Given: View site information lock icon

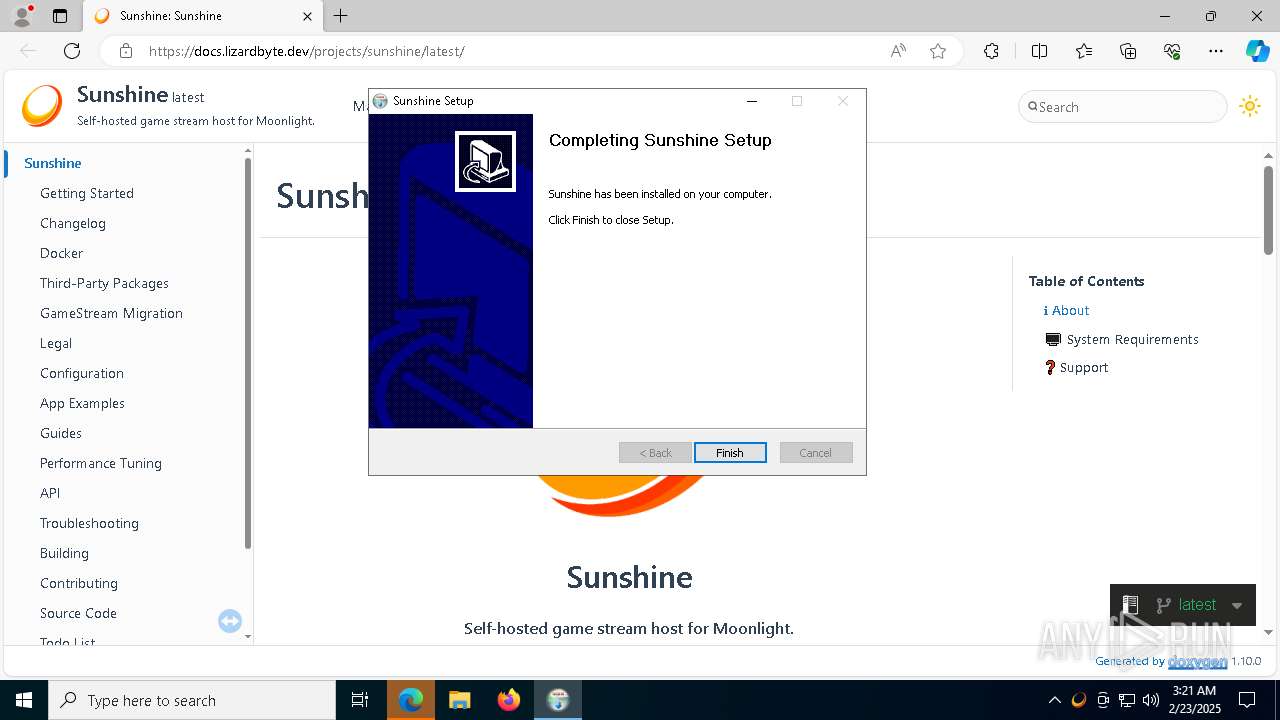Looking at the screenshot, I should [125, 51].
